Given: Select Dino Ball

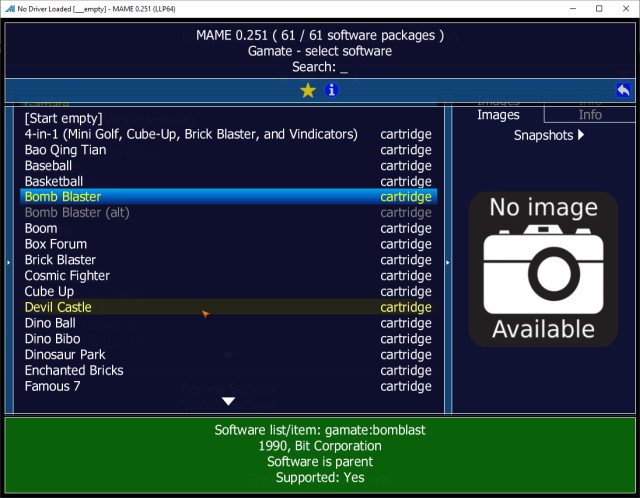Looking at the screenshot, I should (x=229, y=323).
